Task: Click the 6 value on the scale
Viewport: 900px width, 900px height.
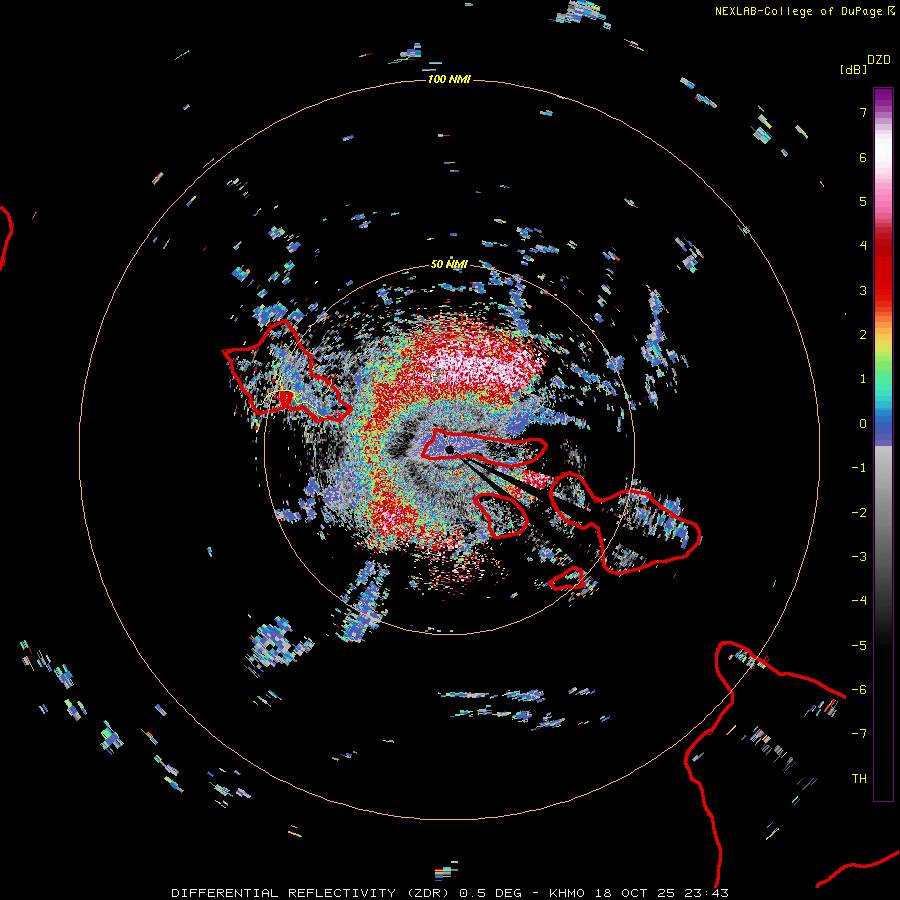Action: (863, 157)
